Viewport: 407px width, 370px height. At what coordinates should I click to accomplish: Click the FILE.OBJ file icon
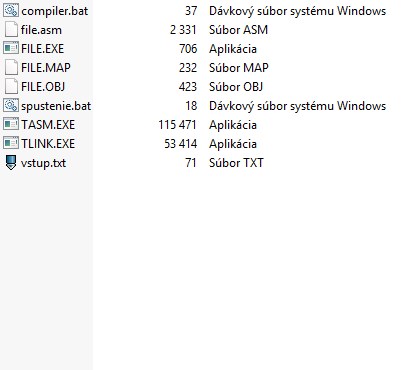coord(11,87)
